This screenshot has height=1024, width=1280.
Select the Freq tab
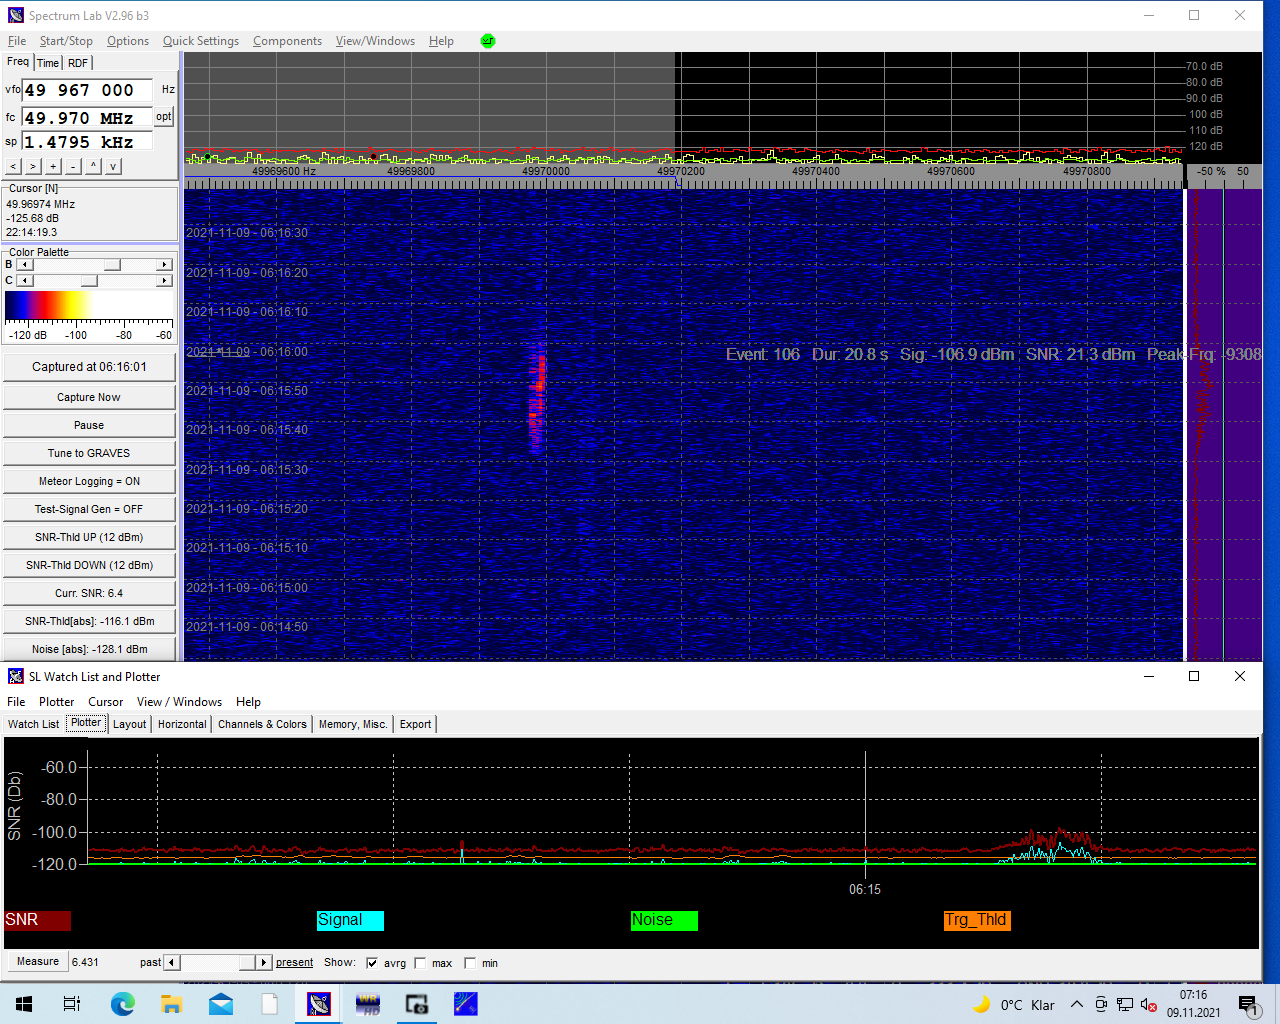click(x=18, y=62)
